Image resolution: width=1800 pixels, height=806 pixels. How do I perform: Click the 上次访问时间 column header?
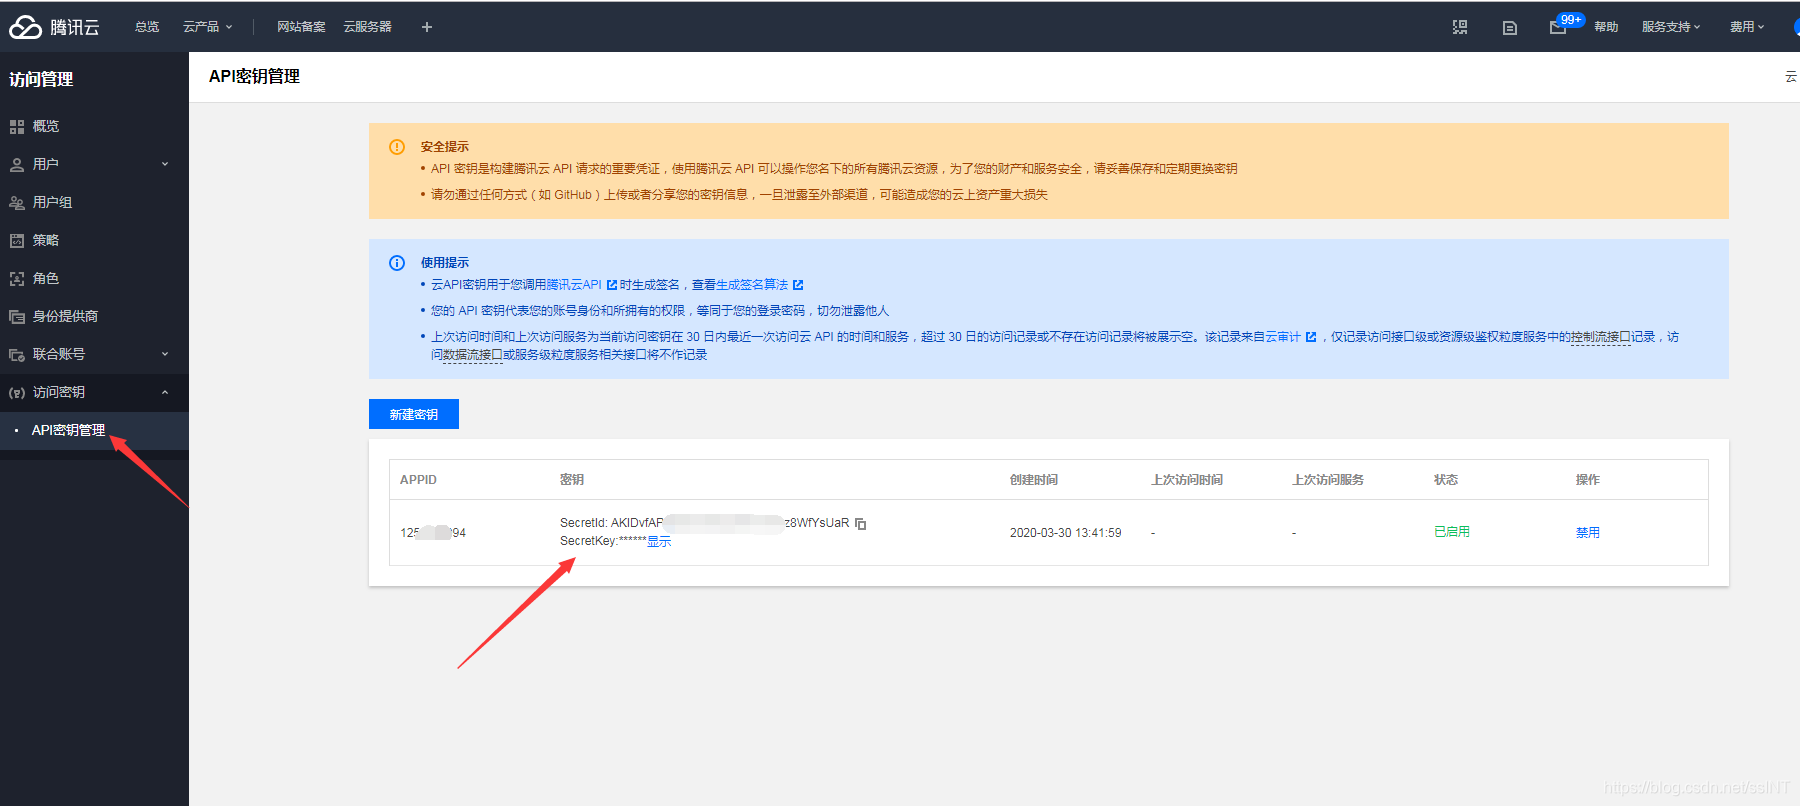coord(1187,480)
